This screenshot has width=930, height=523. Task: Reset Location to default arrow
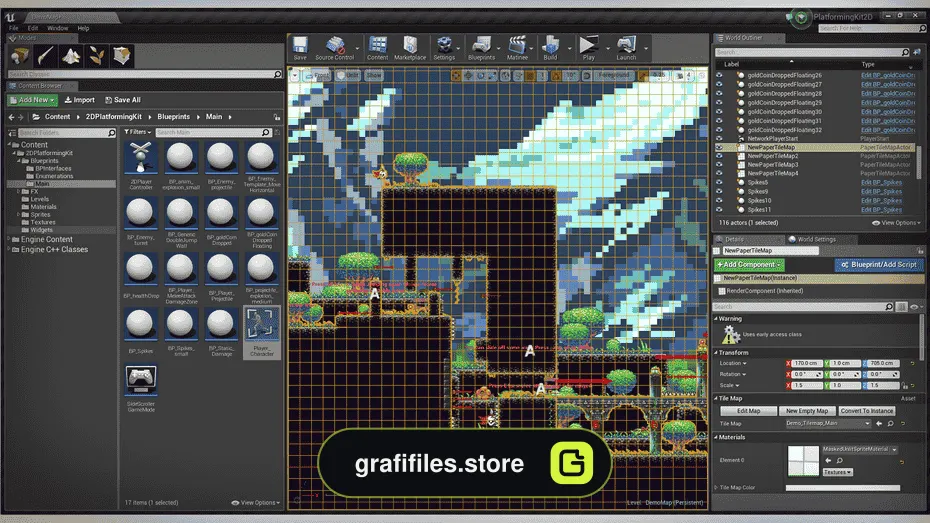coord(912,363)
